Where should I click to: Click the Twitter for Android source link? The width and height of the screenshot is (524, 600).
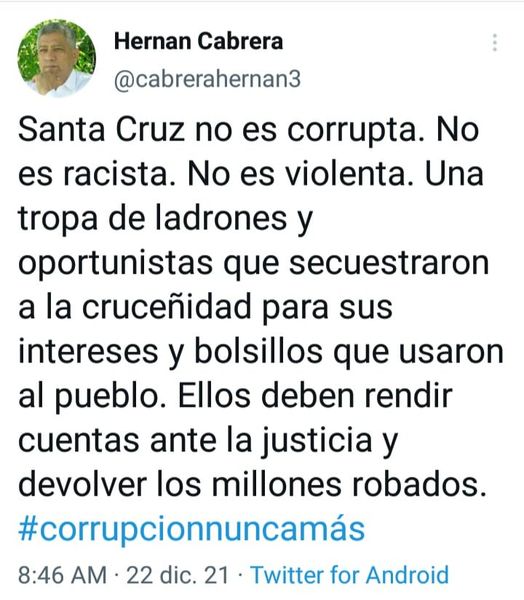click(x=349, y=575)
